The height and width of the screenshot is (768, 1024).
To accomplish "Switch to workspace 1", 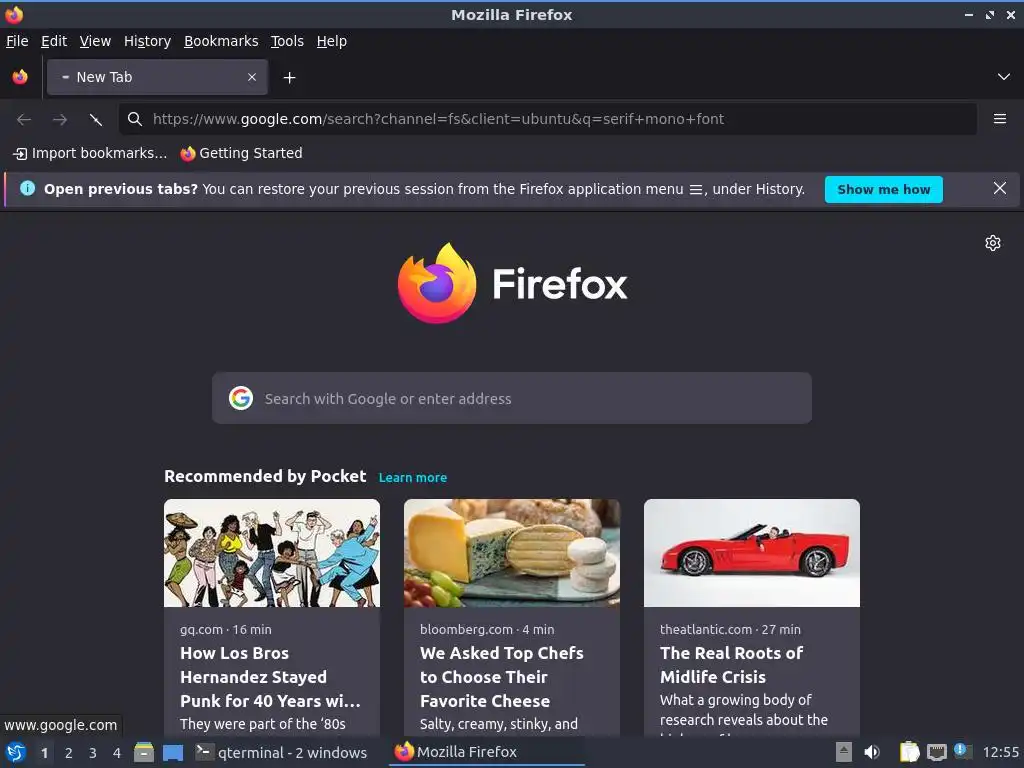I will point(44,753).
